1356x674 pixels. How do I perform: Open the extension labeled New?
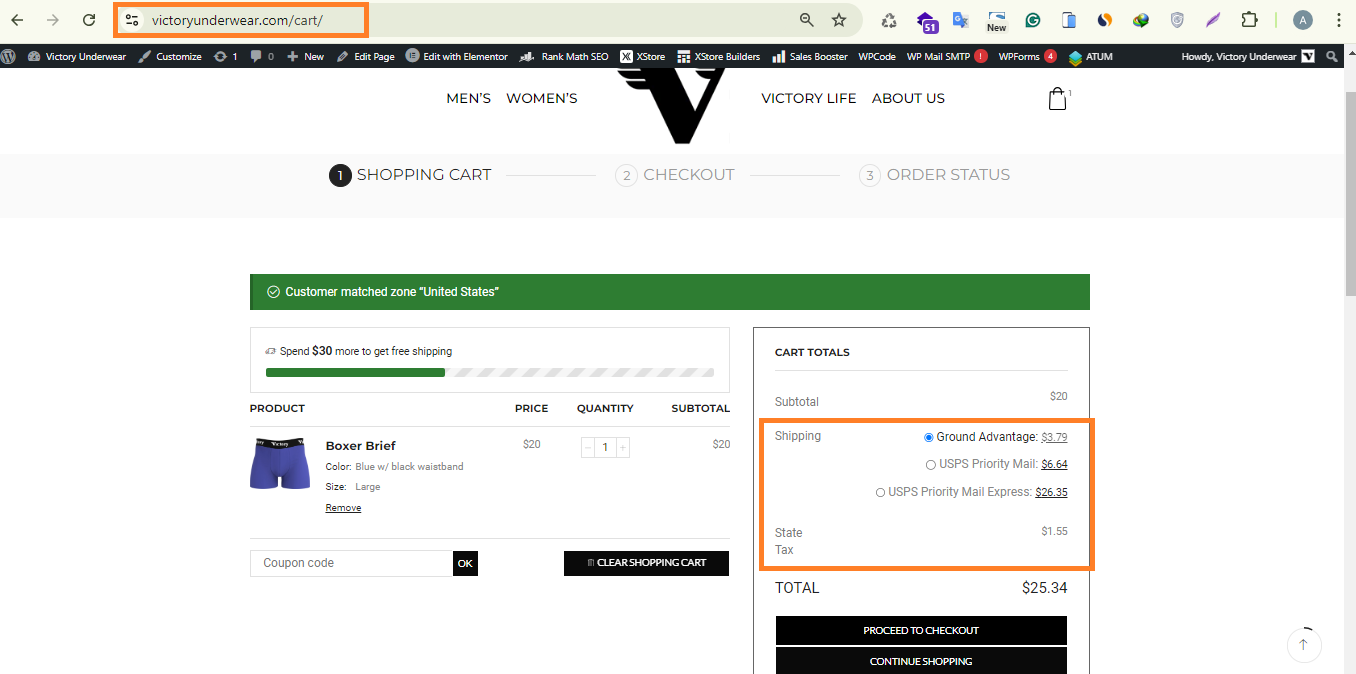pyautogui.click(x=997, y=21)
